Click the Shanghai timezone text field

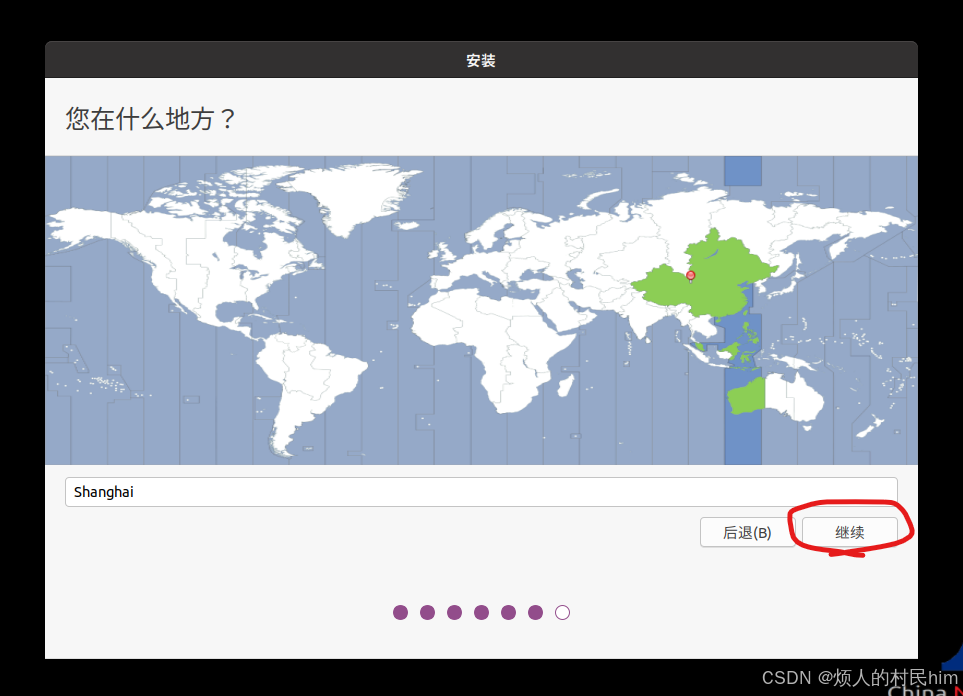click(x=481, y=492)
